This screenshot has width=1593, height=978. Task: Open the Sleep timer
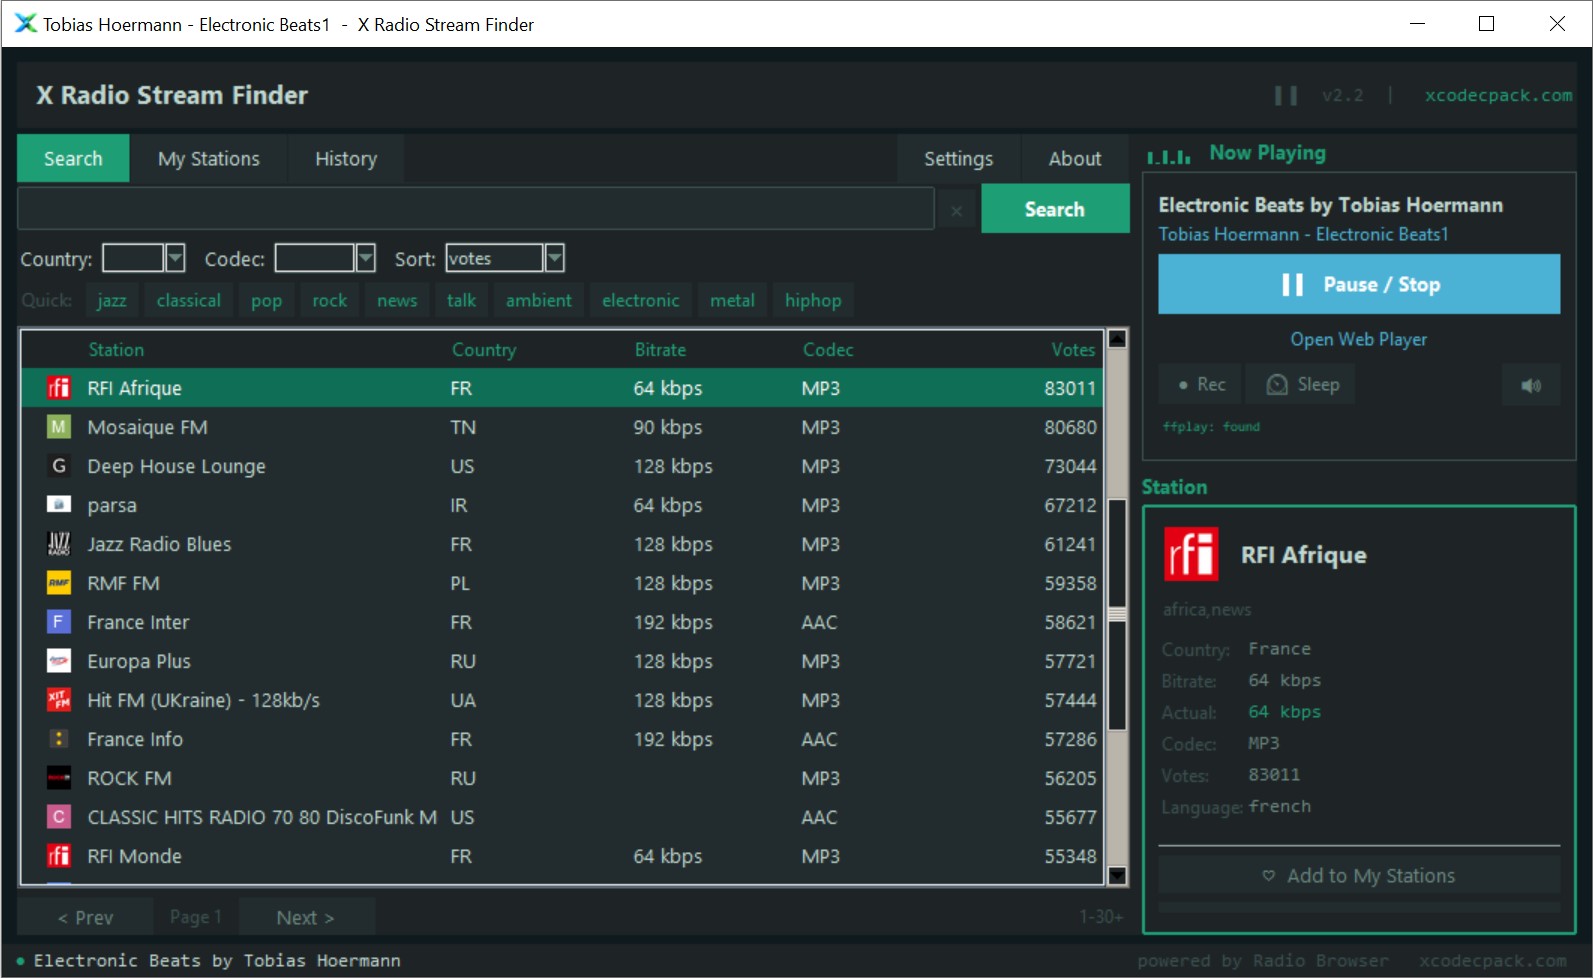1302,384
